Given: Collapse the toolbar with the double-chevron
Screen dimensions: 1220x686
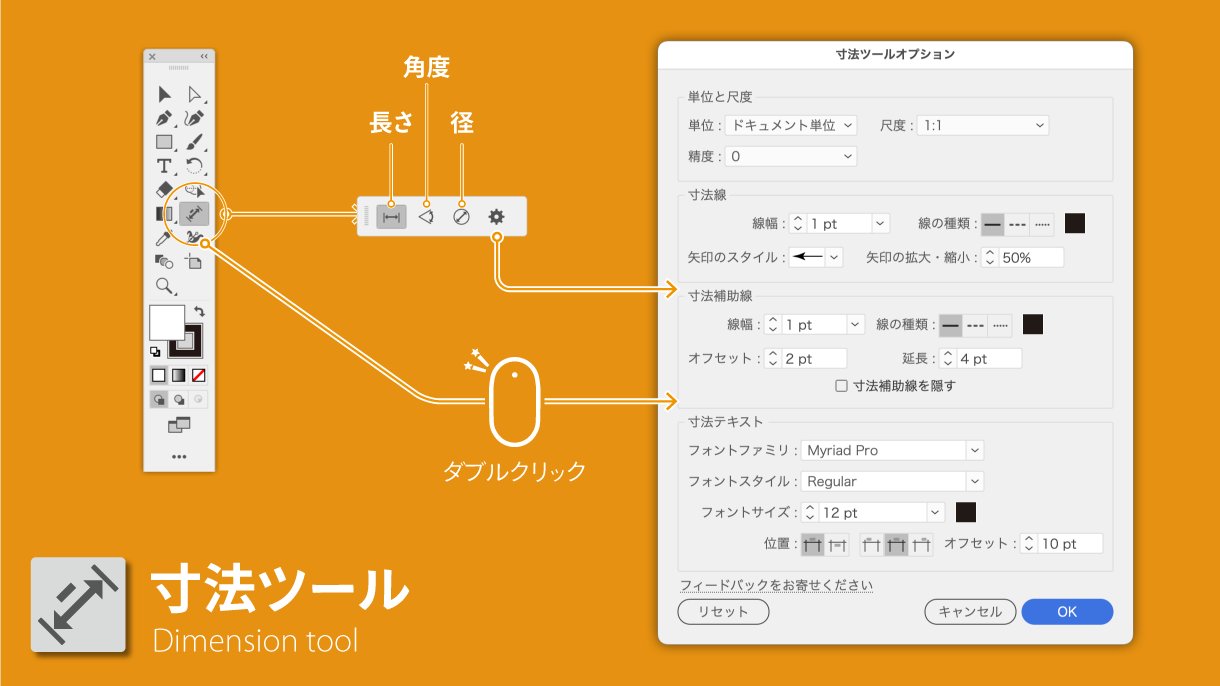Looking at the screenshot, I should click(205, 57).
